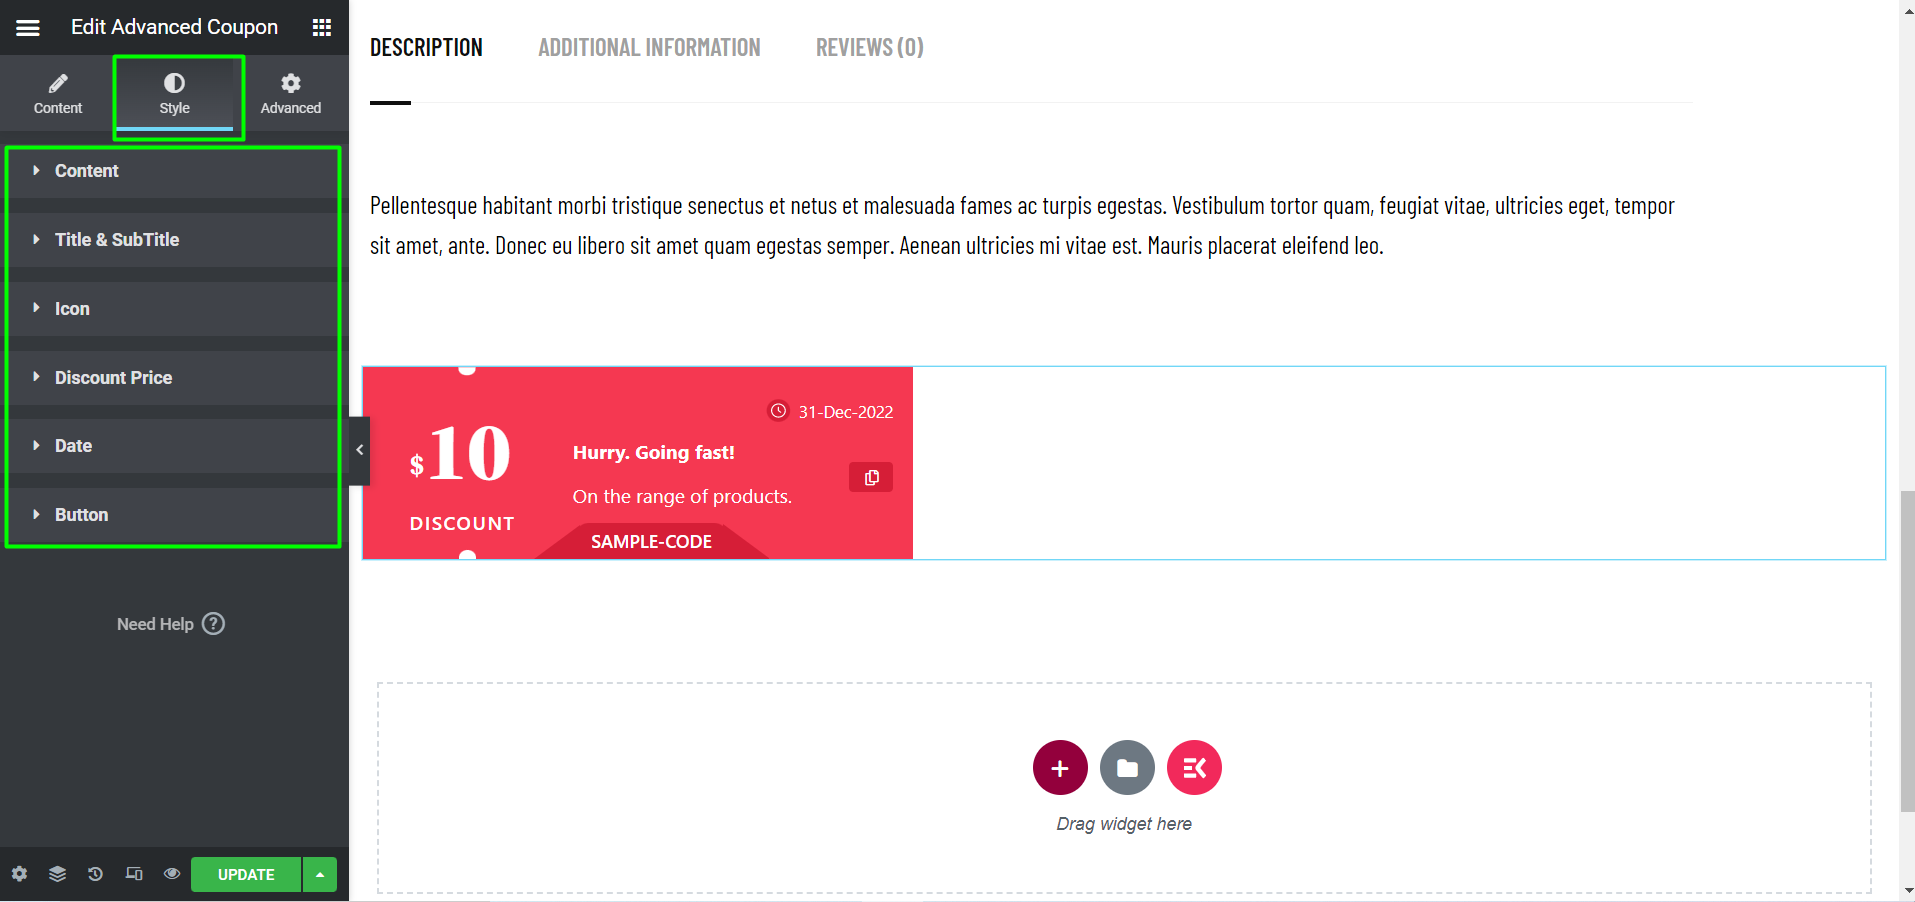This screenshot has width=1915, height=902.
Task: Add a new section with the plus icon
Action: tap(1059, 767)
